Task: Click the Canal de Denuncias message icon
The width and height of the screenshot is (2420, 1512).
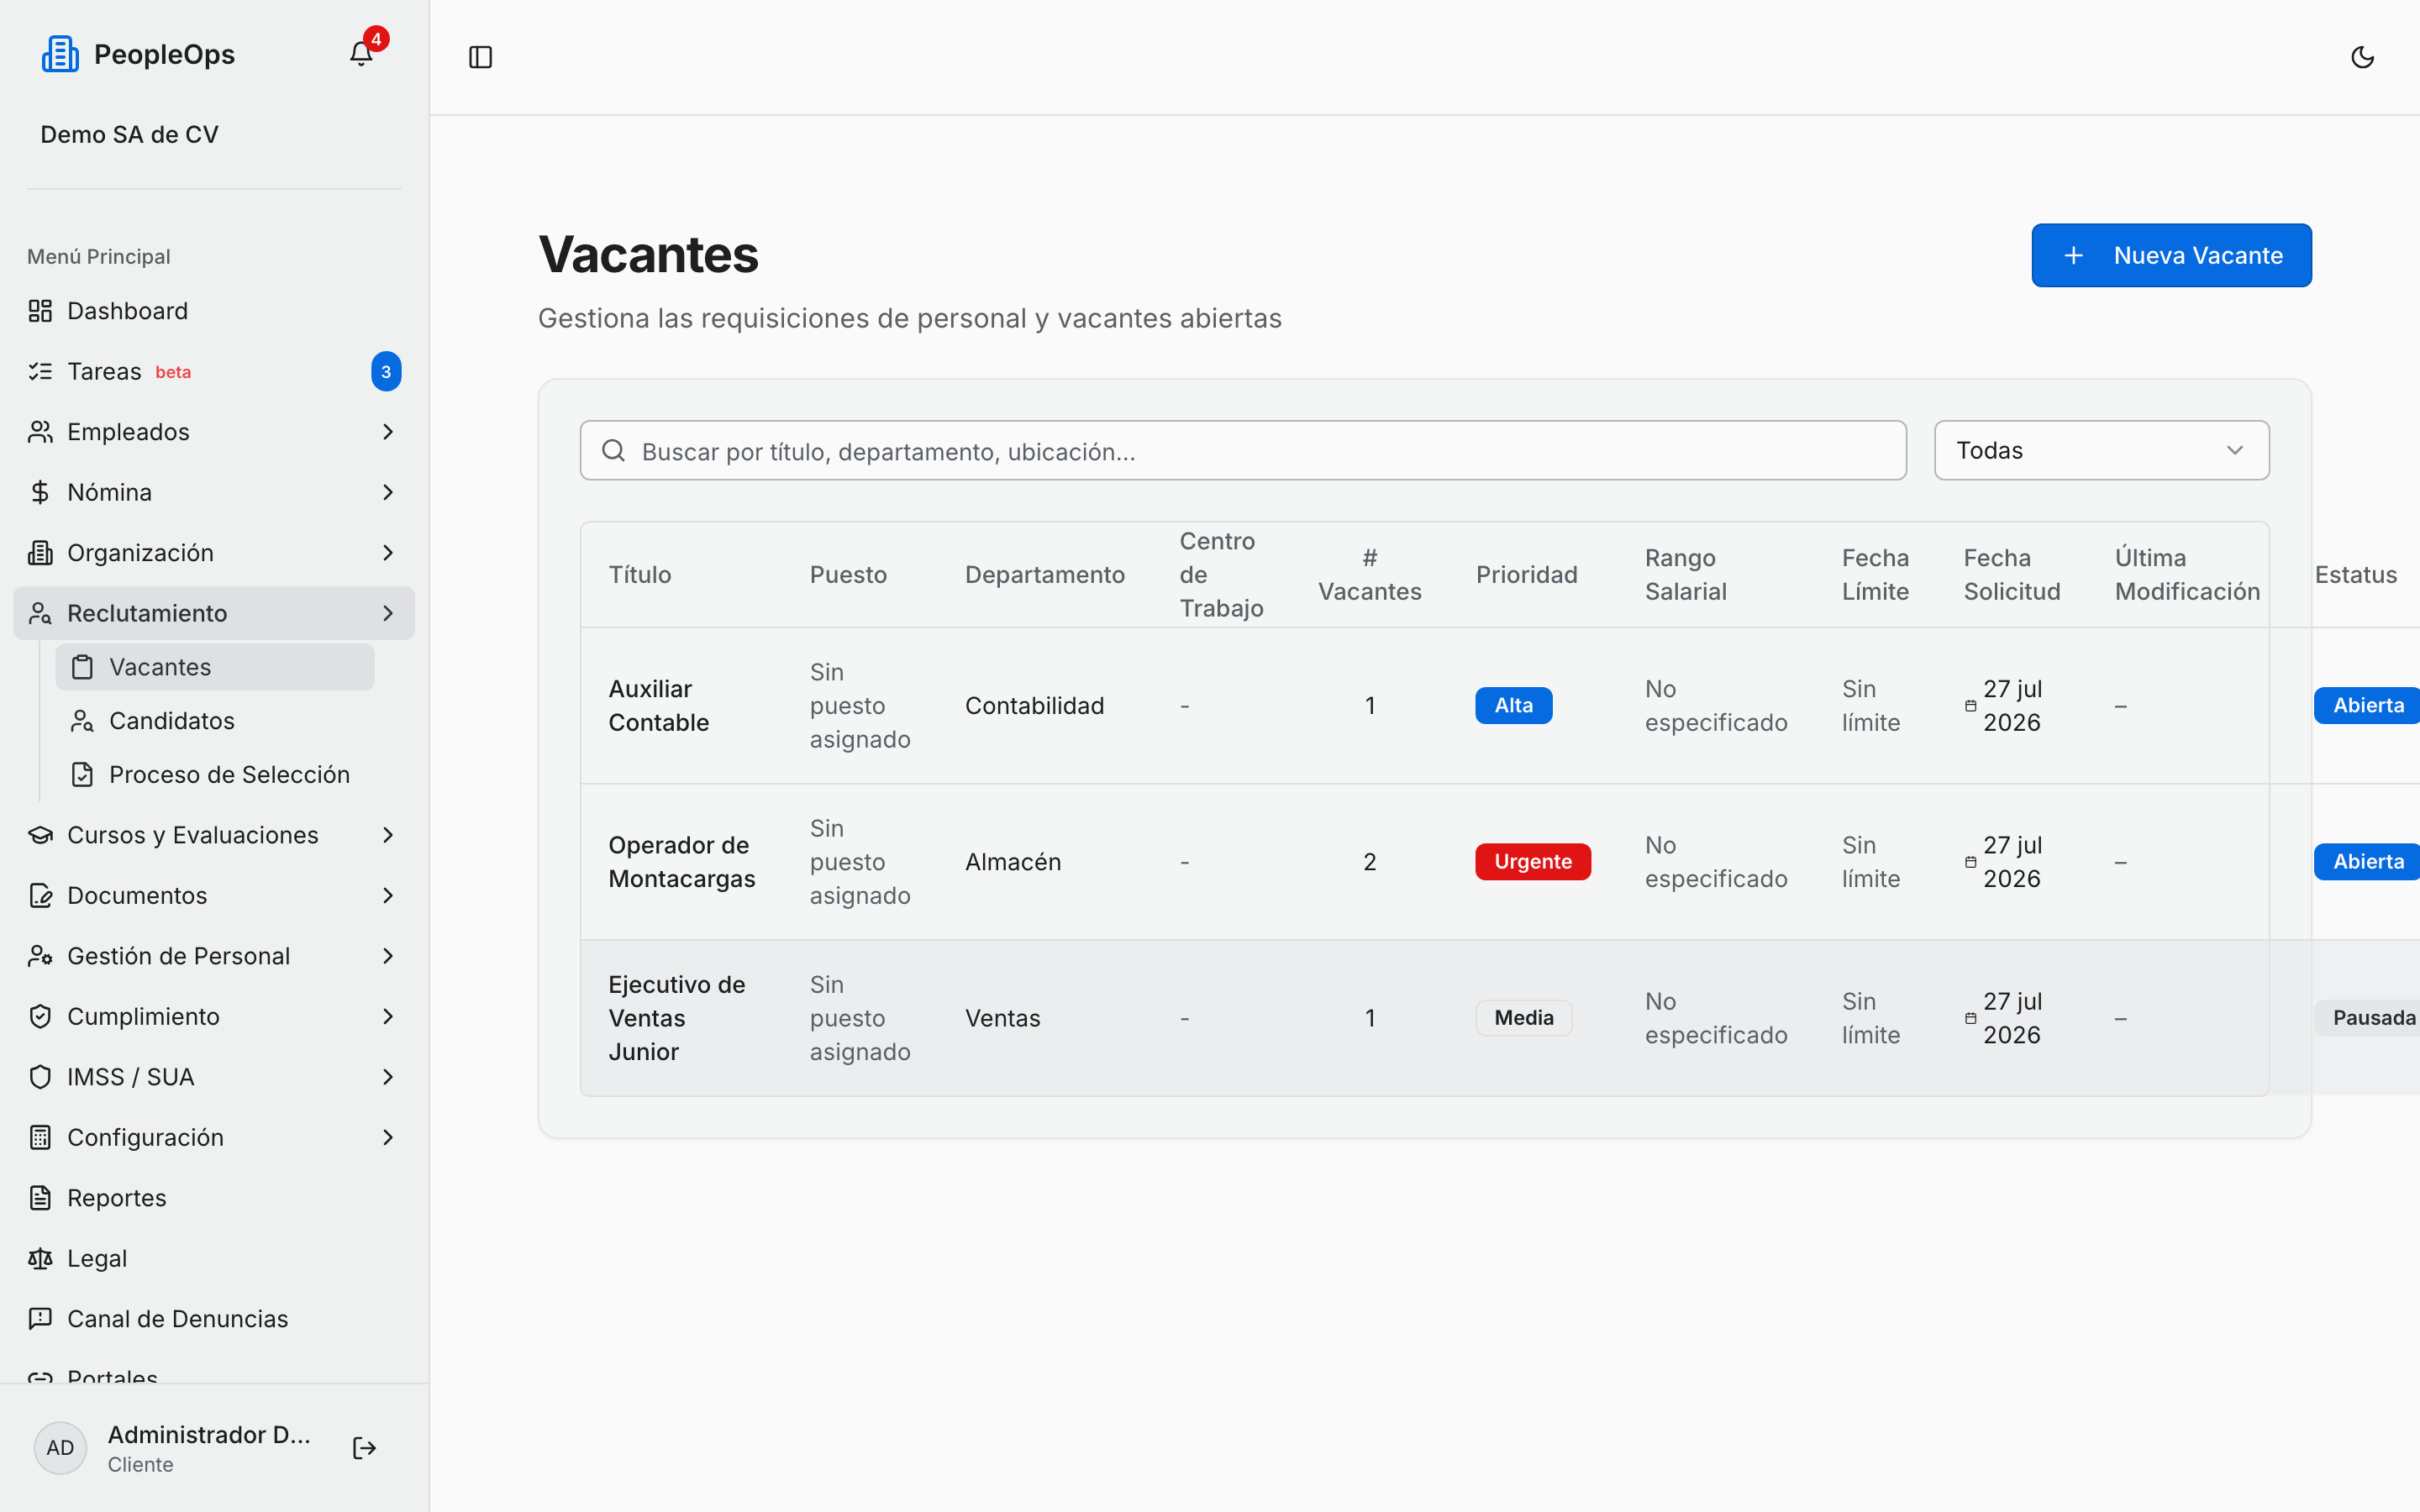Action: (40, 1319)
